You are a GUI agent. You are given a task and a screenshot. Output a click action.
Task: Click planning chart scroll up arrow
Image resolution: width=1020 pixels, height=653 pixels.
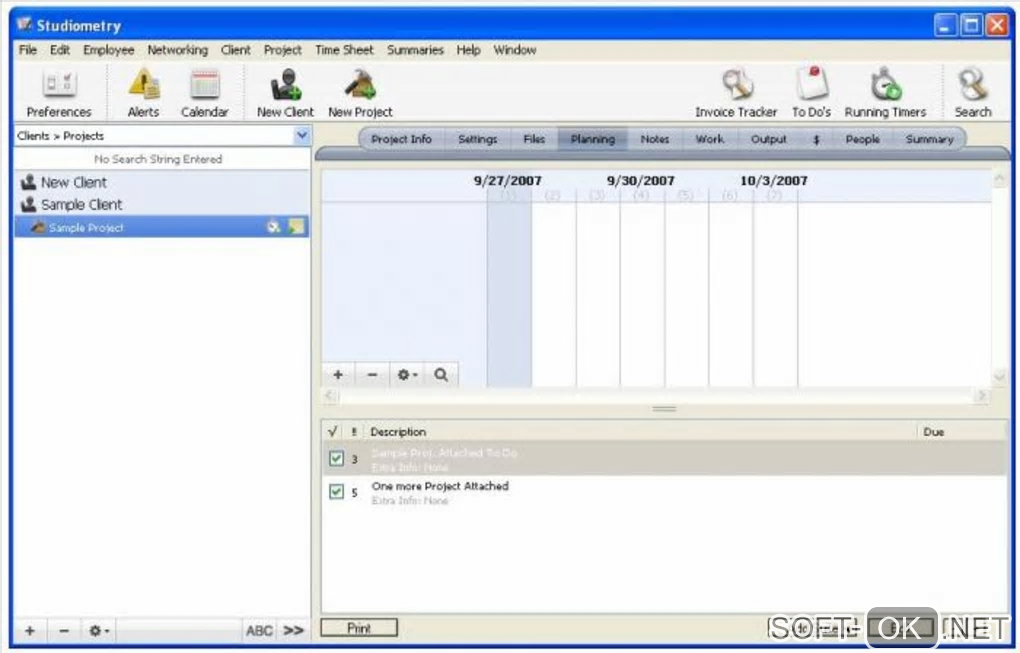pos(999,179)
